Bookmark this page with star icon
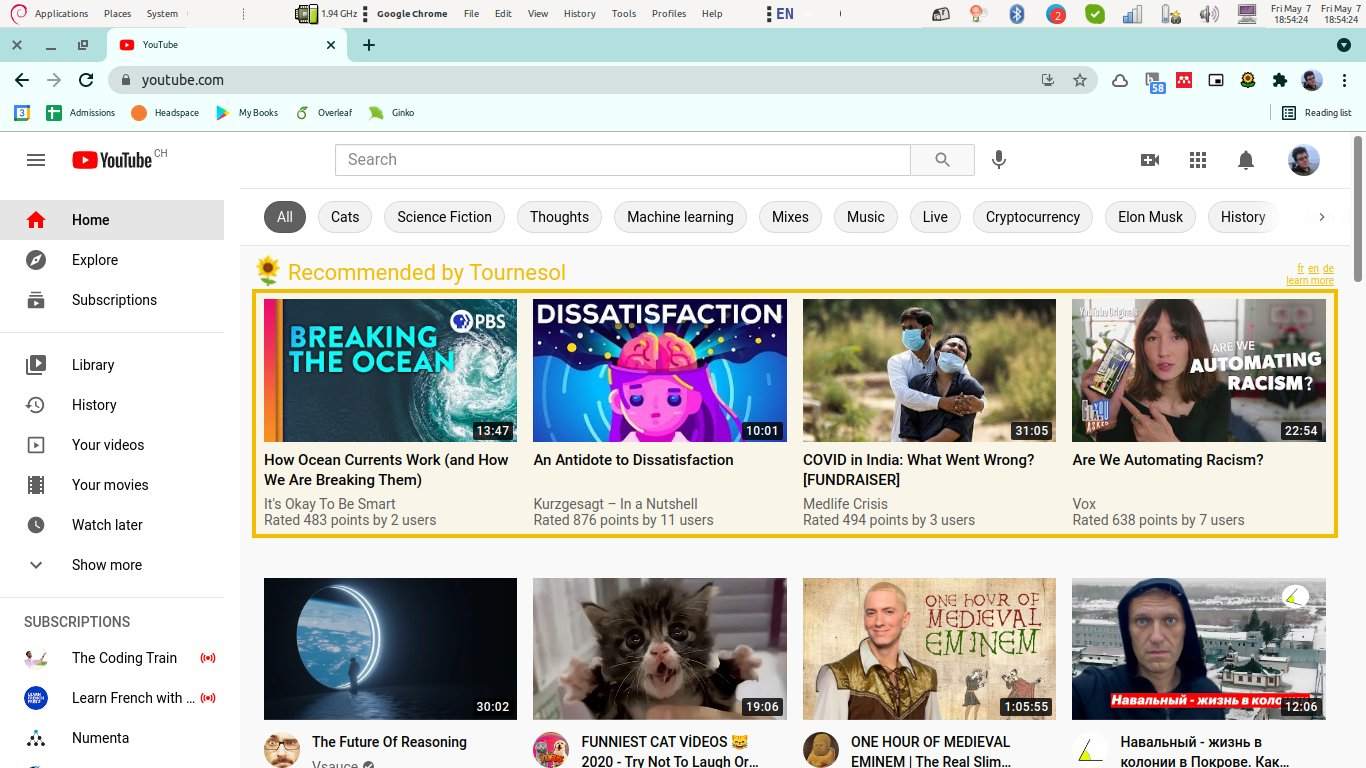This screenshot has height=768, width=1366. coord(1080,80)
